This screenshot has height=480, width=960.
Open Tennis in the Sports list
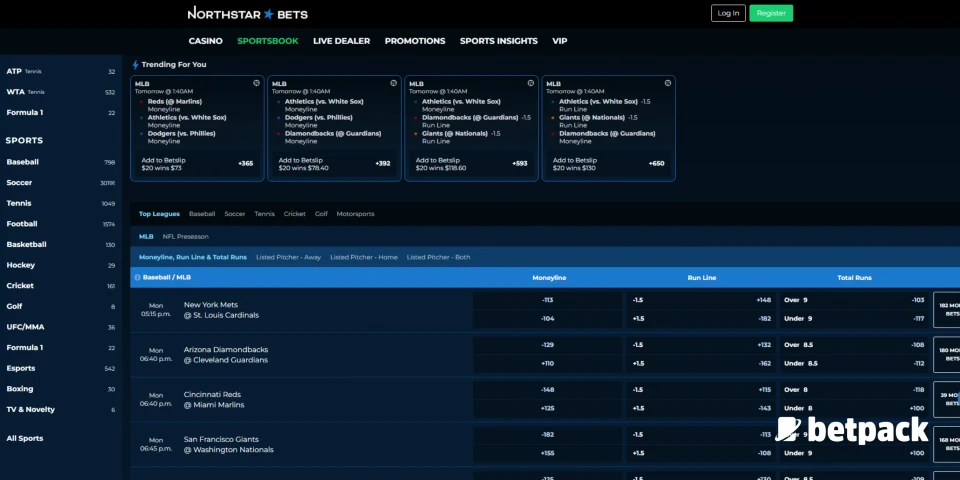(61, 203)
